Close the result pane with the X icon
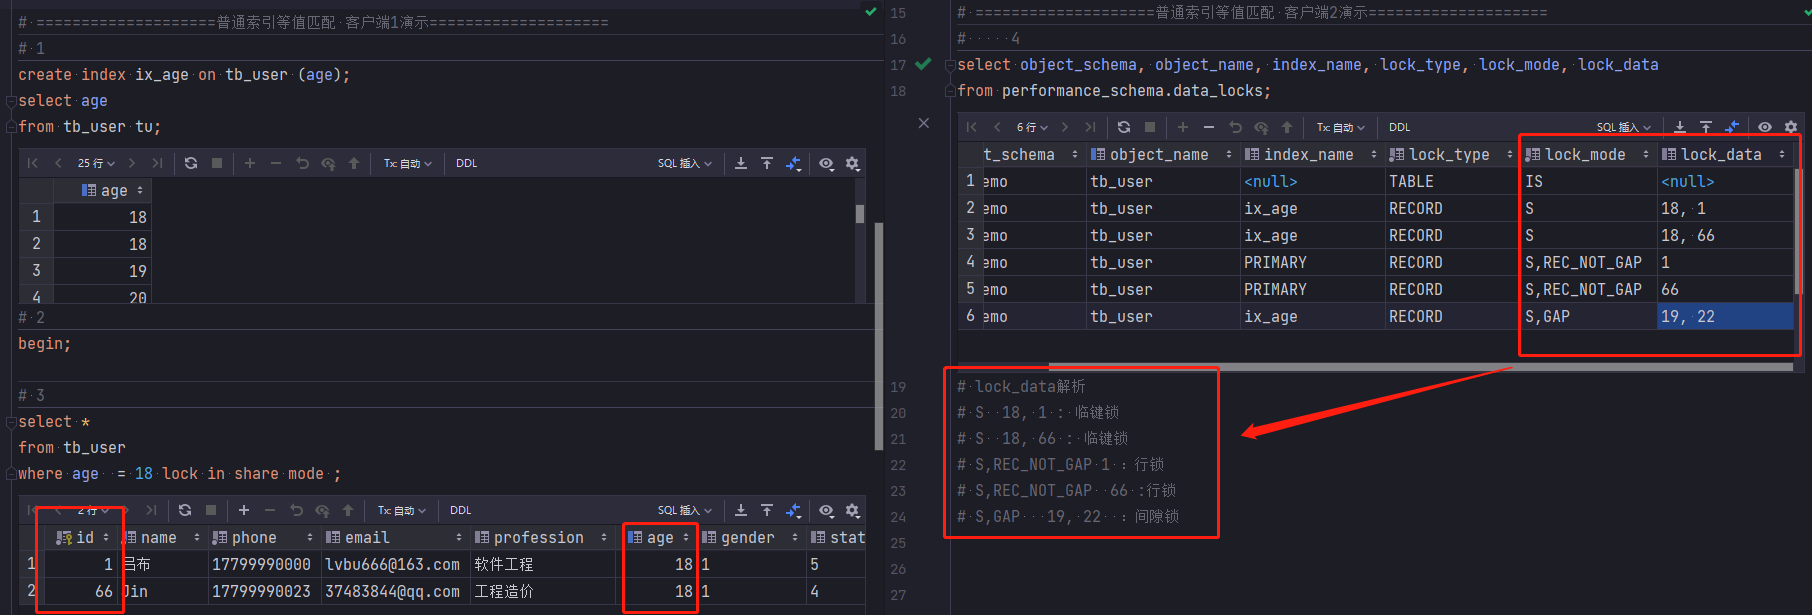 (924, 123)
